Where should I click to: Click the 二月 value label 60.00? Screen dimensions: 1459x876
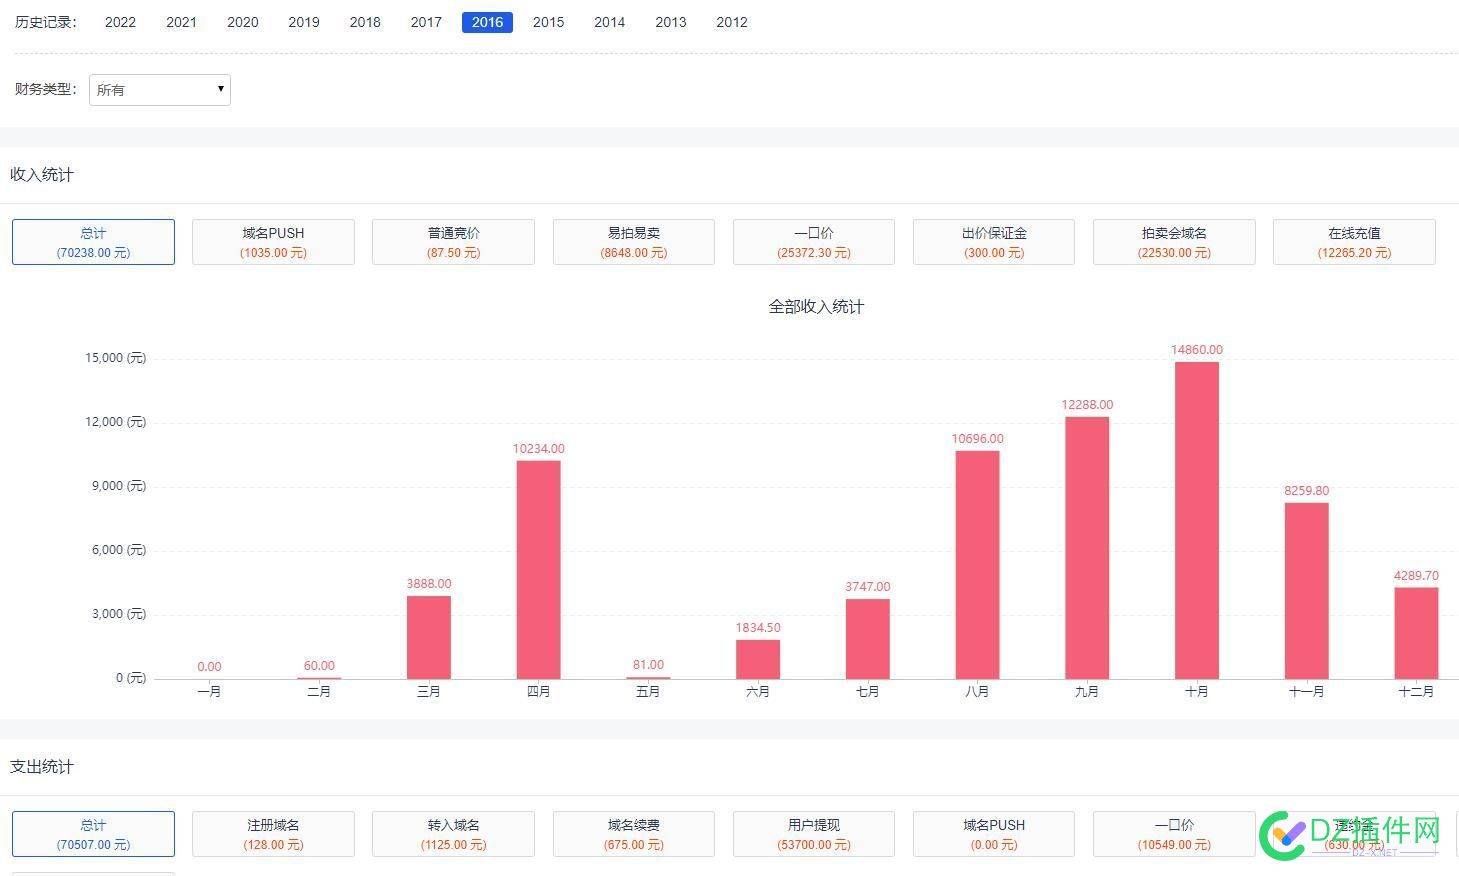tap(319, 666)
